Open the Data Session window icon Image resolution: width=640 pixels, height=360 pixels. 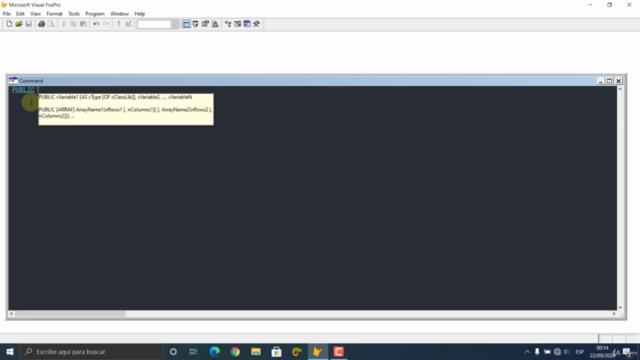196,24
